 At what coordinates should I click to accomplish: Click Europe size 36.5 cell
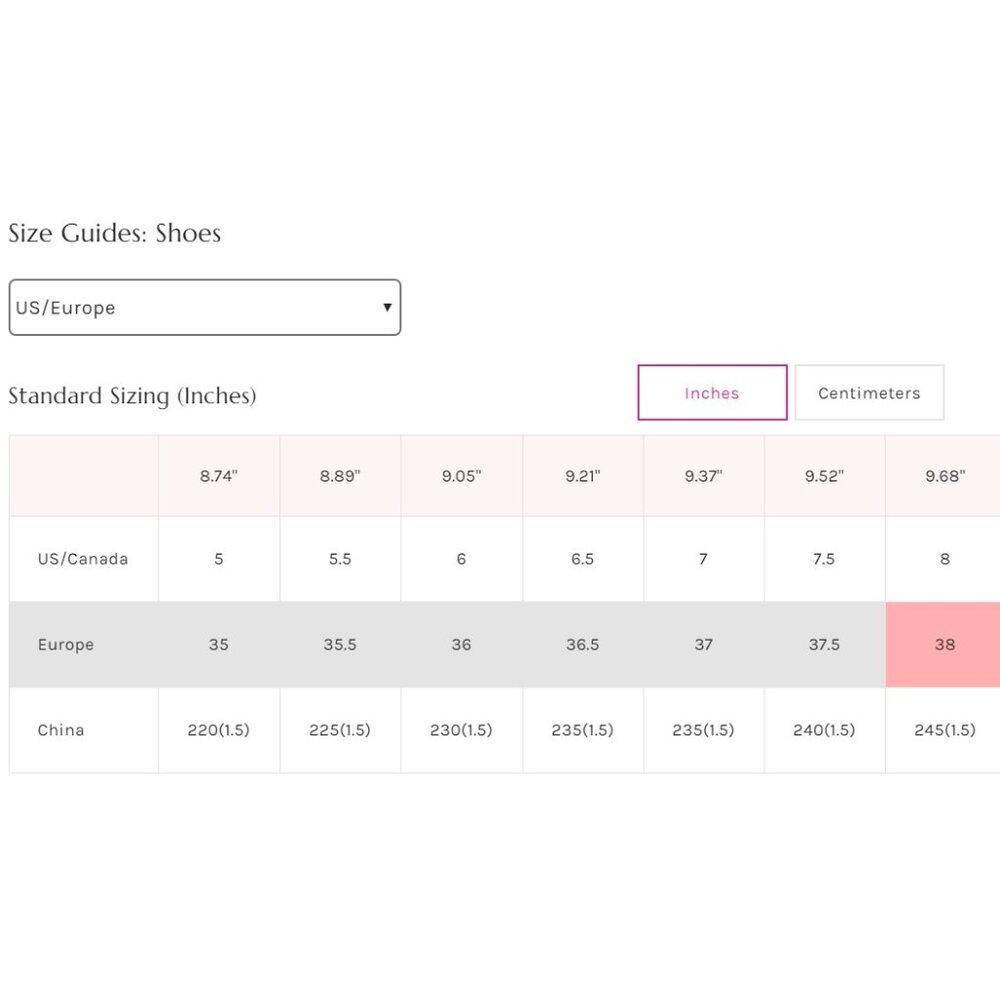pos(582,645)
